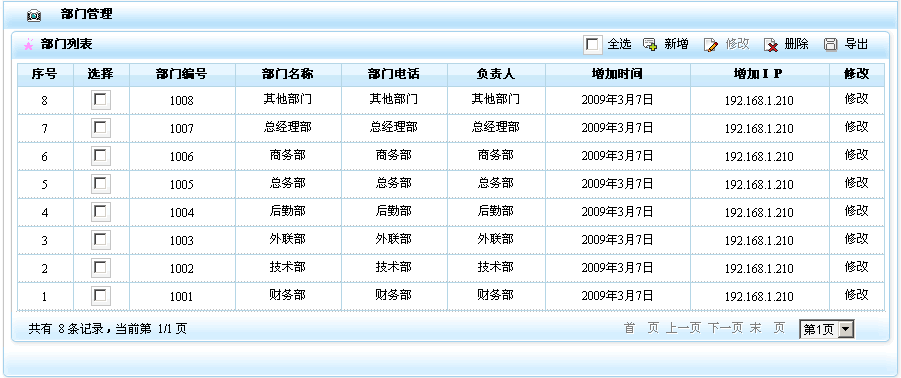Image resolution: width=901 pixels, height=378 pixels.
Task: Edit 财务部 via its 修改 link
Action: (856, 295)
